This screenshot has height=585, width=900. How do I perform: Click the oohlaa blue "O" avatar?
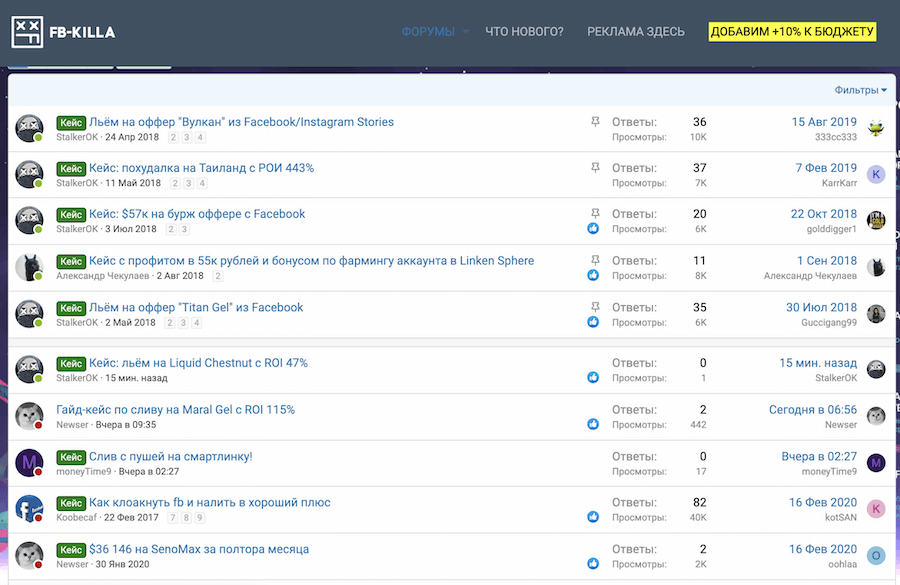876,556
